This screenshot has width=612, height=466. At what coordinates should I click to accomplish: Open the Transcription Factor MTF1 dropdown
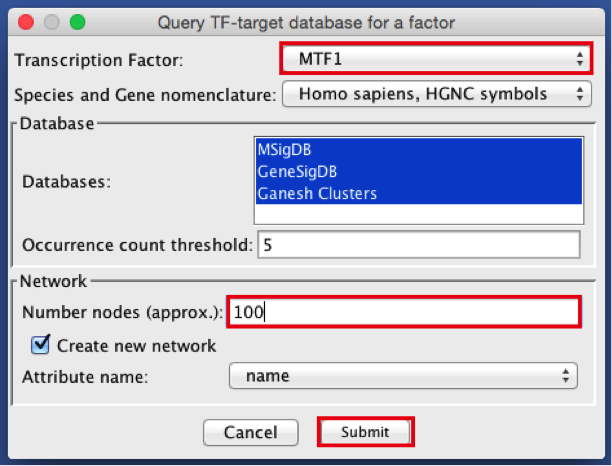click(436, 60)
